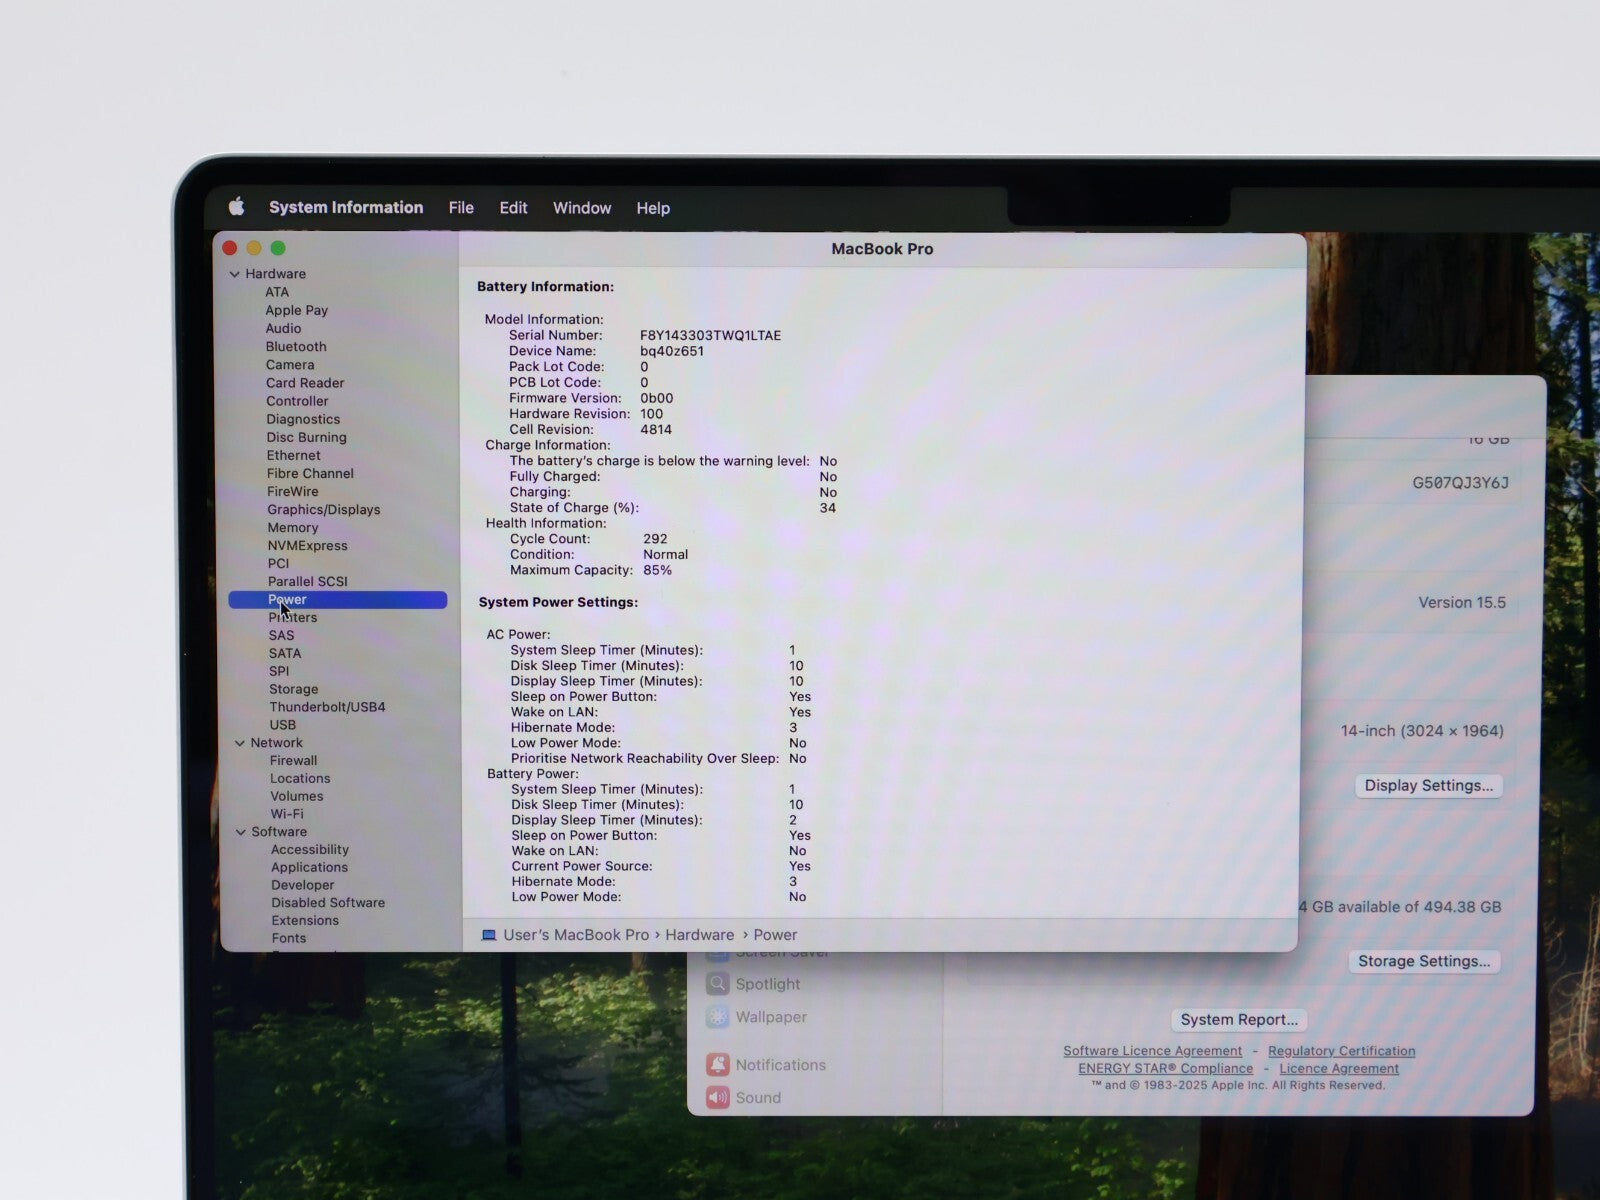Open the Regulatory Certification link

(x=1341, y=1051)
